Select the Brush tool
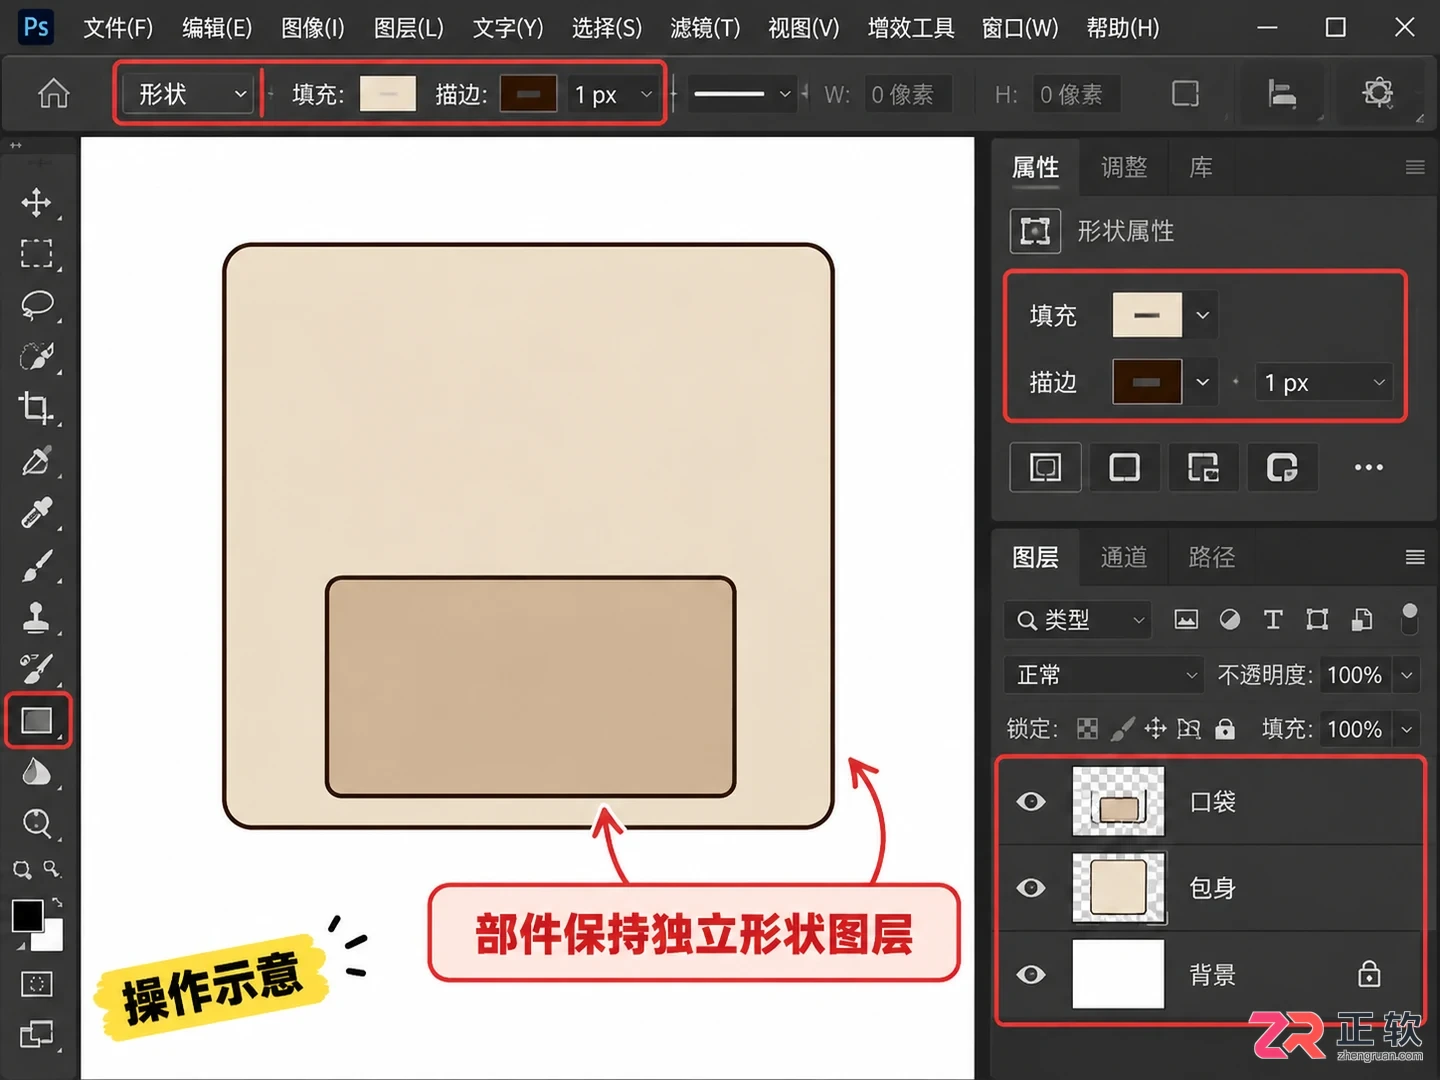This screenshot has height=1080, width=1440. [x=37, y=565]
